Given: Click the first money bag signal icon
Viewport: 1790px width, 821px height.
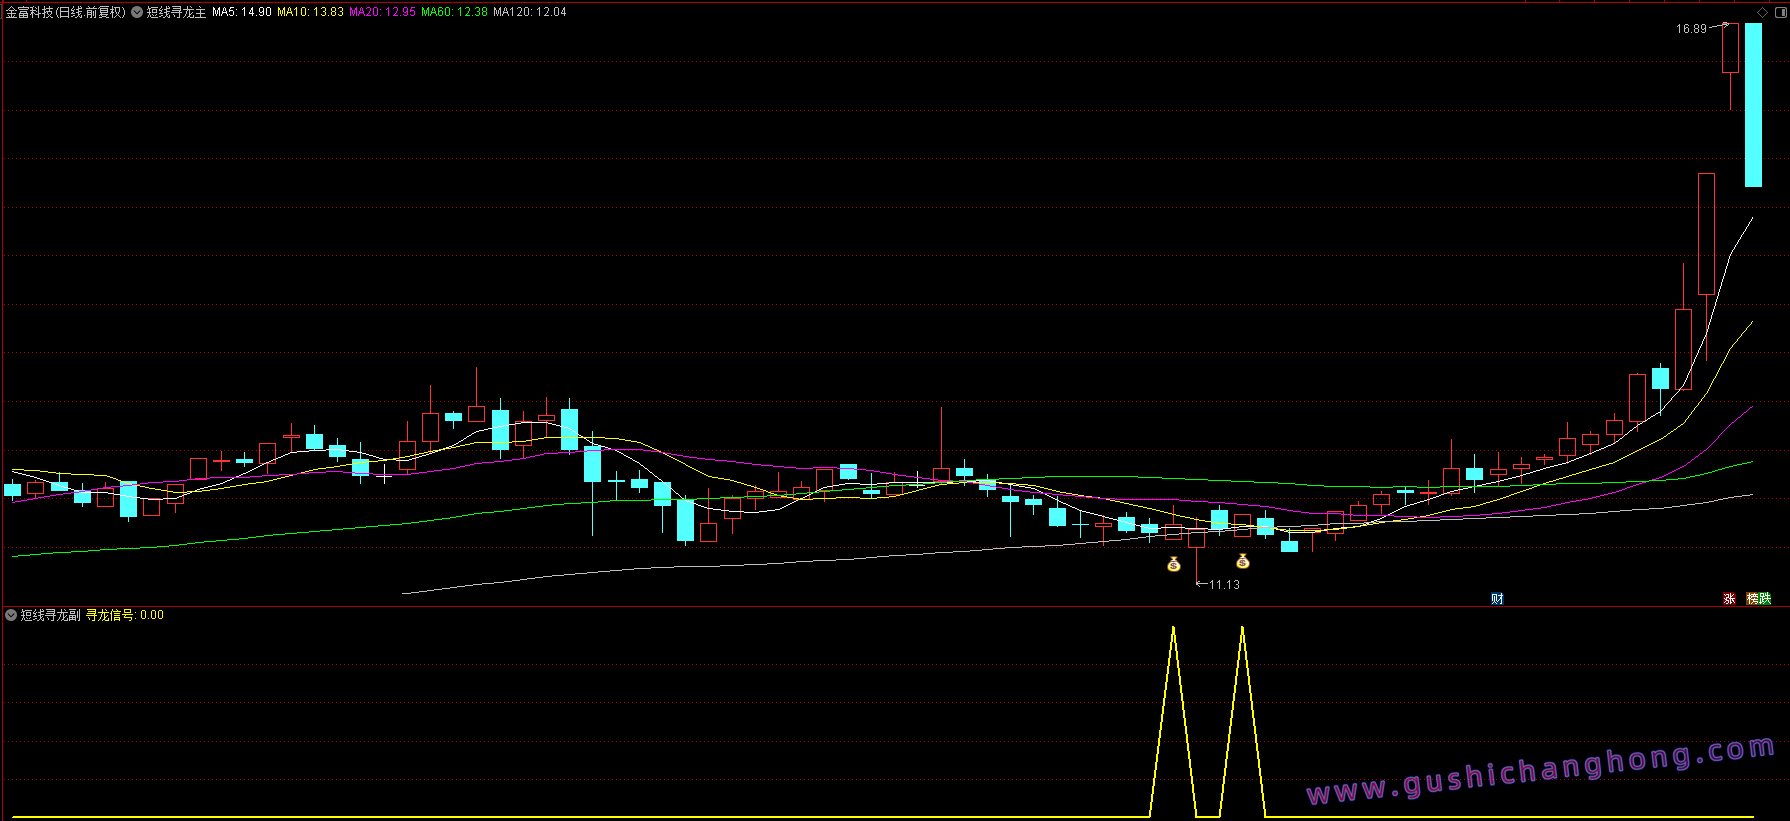Looking at the screenshot, I should (1174, 565).
